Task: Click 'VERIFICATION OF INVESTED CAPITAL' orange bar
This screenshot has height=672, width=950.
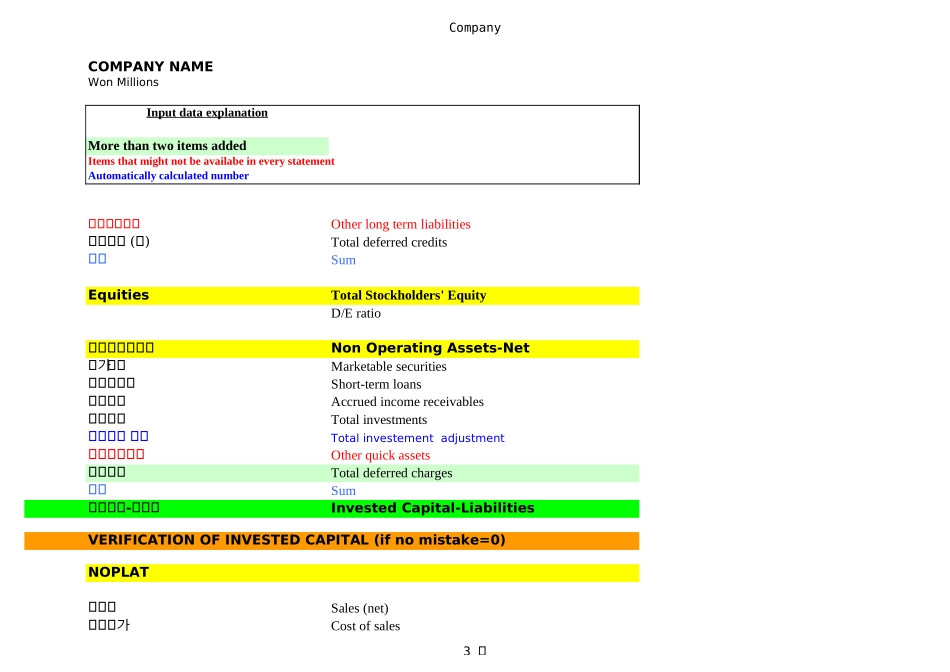Action: pos(331,541)
